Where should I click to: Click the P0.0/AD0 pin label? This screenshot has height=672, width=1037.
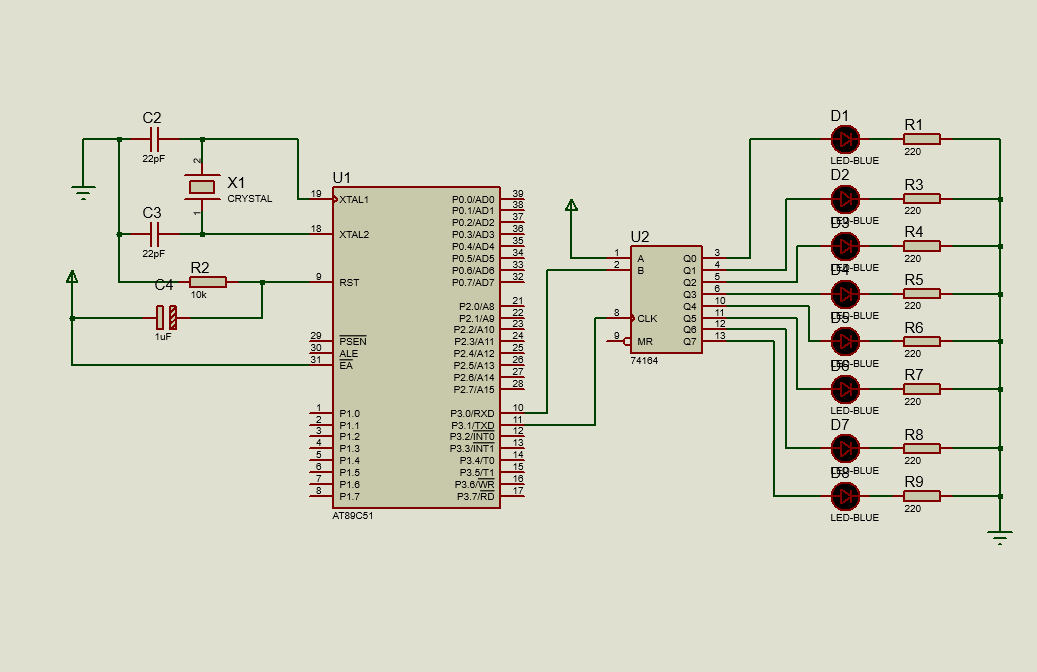point(473,199)
